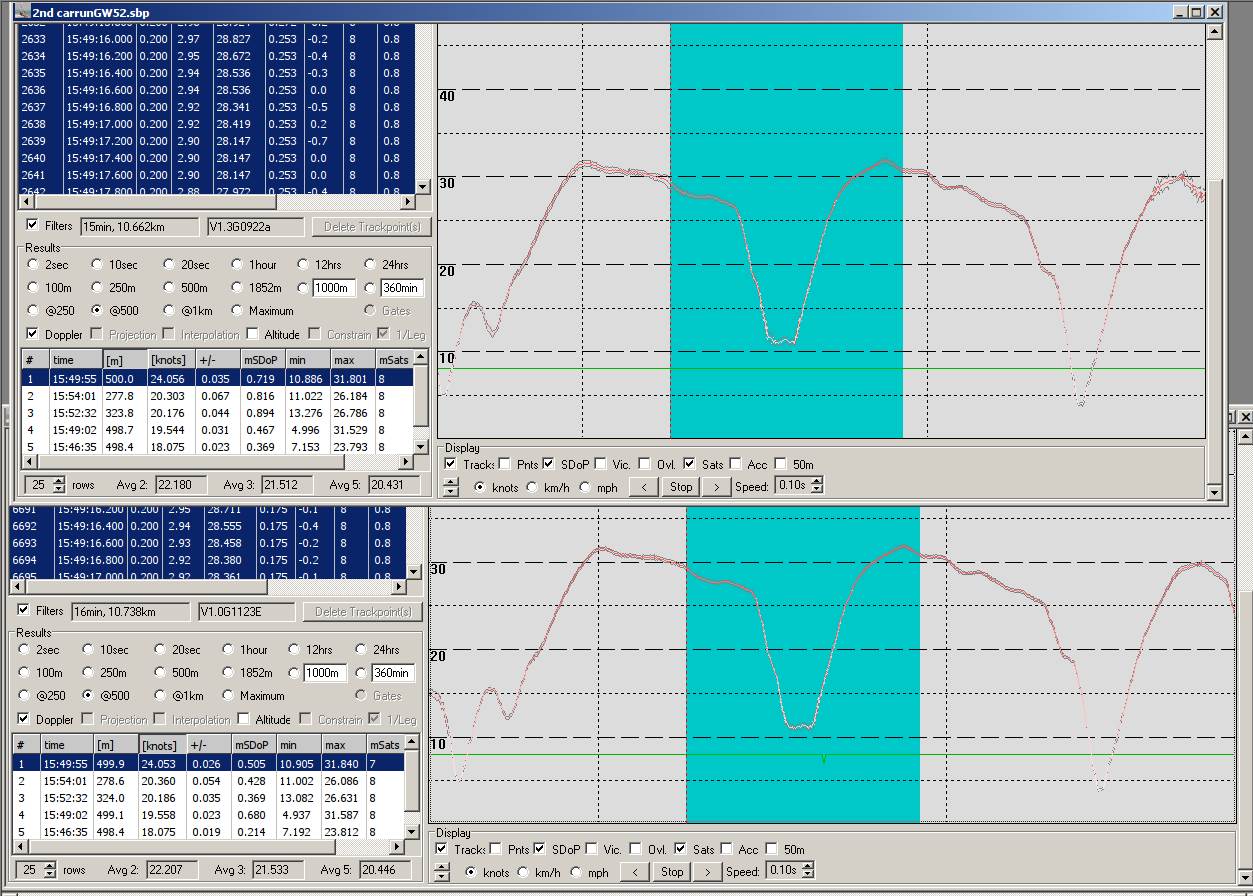Enable the Altitude checkbox in upper Results panel

(253, 334)
